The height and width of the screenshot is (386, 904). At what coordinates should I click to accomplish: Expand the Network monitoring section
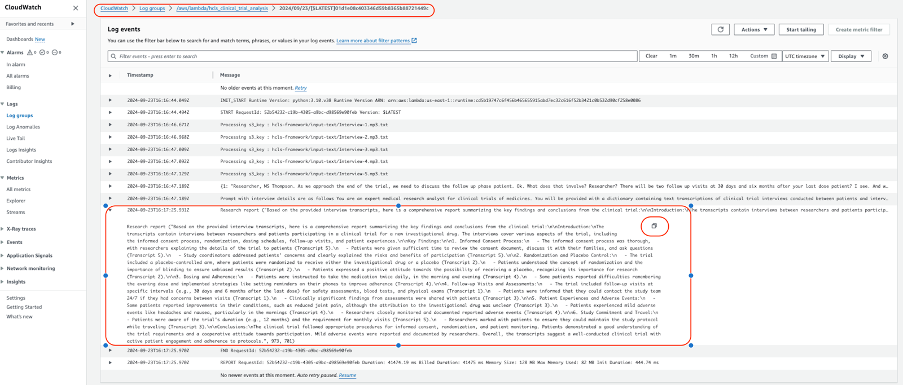coord(3,268)
